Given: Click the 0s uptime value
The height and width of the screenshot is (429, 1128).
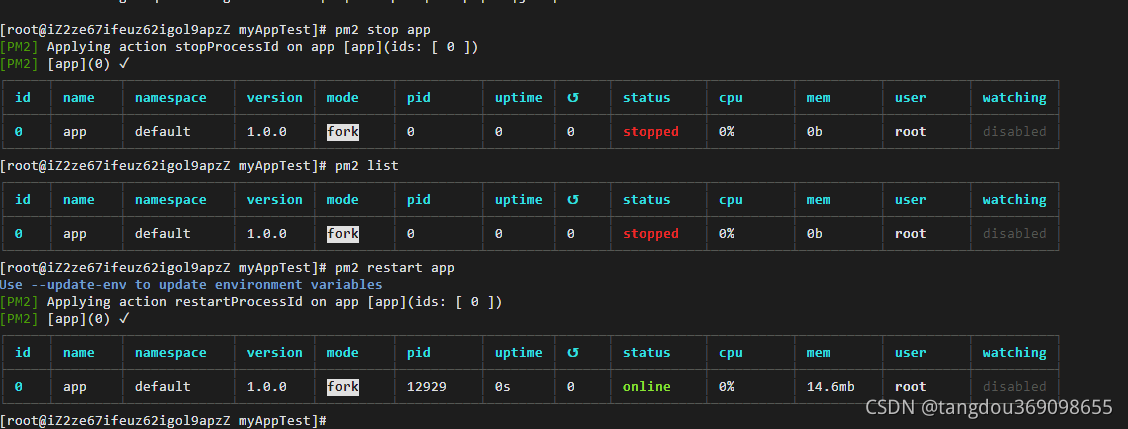Looking at the screenshot, I should pyautogui.click(x=503, y=387).
